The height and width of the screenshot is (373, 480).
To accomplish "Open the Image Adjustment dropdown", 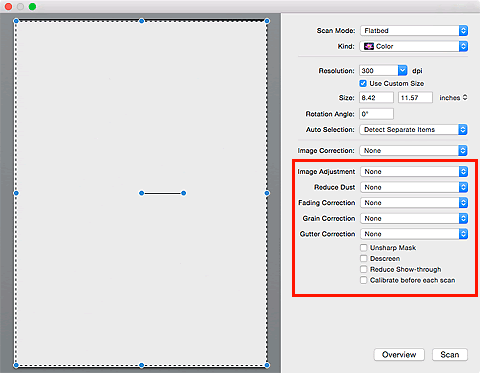I will 414,172.
